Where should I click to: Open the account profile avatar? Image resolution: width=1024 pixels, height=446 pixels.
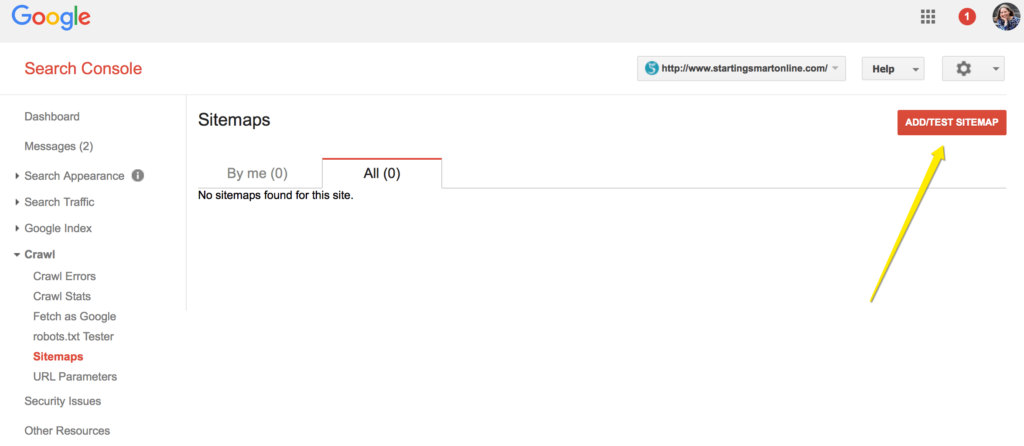click(1005, 16)
